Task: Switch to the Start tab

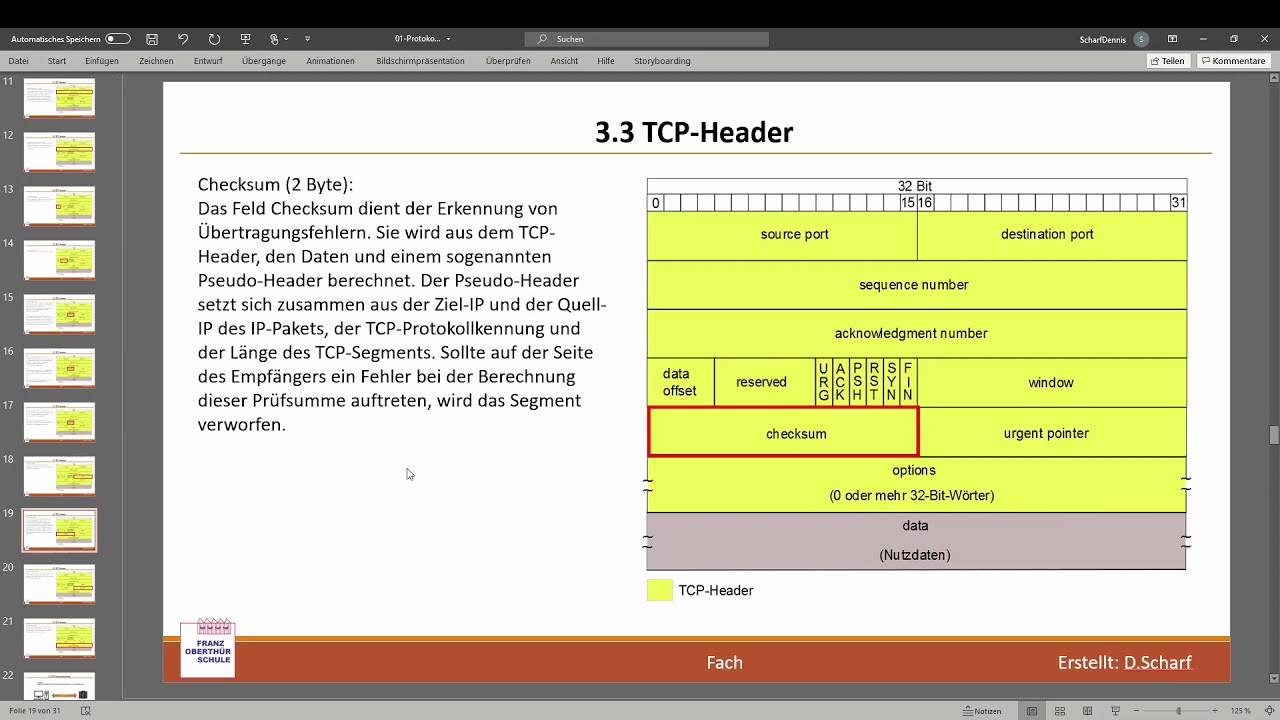Action: [x=57, y=61]
